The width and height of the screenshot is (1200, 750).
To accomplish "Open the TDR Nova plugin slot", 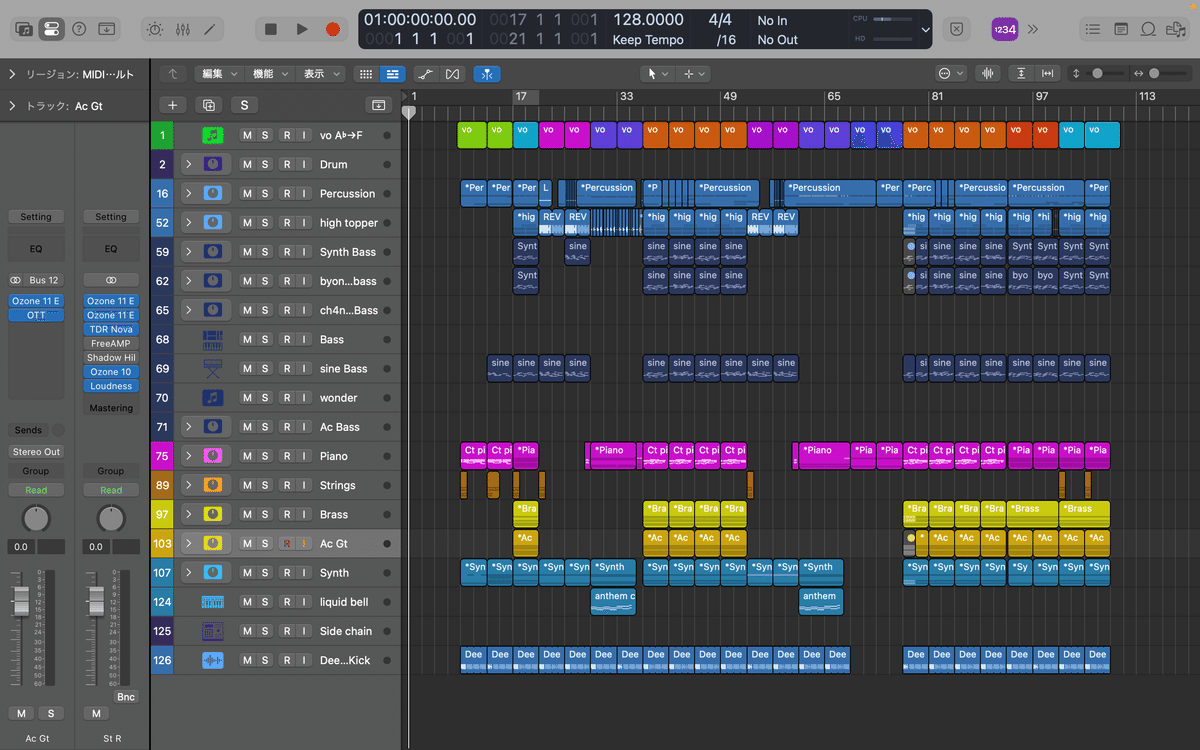I will click(111, 330).
